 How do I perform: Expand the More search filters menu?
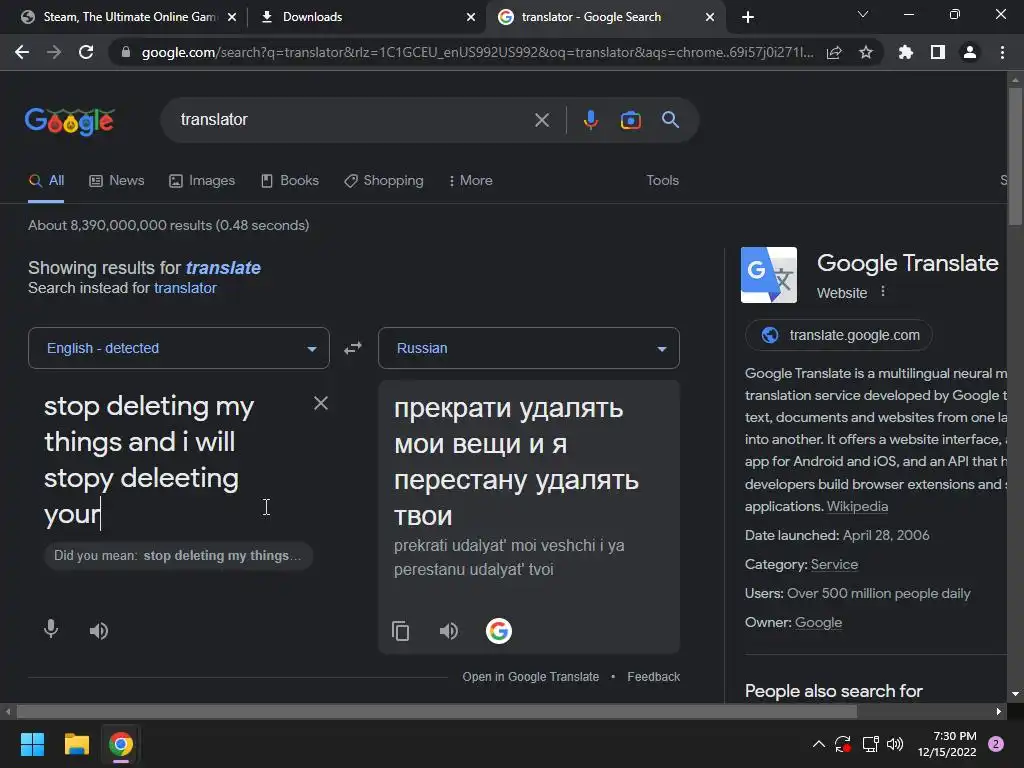point(471,181)
